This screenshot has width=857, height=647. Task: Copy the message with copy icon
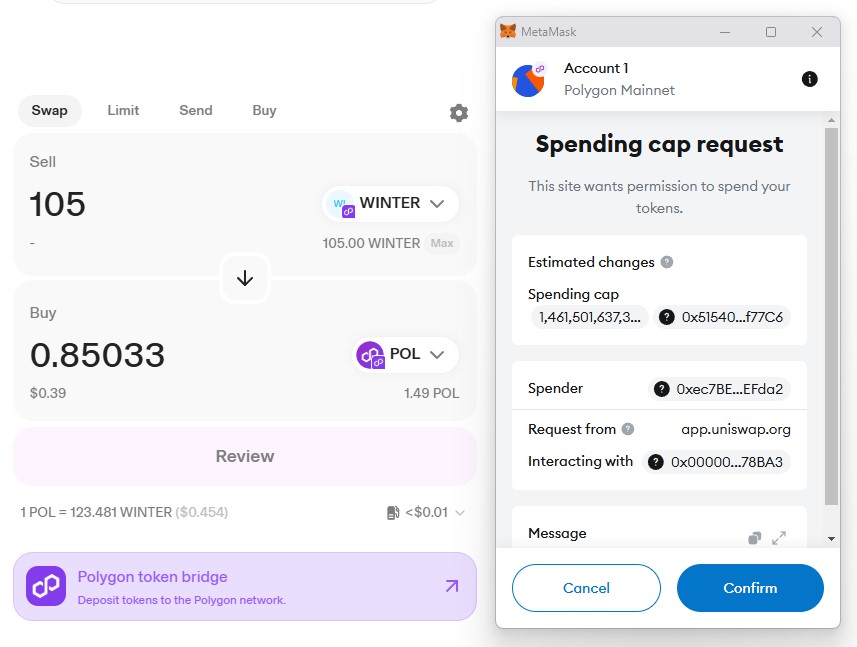point(755,538)
